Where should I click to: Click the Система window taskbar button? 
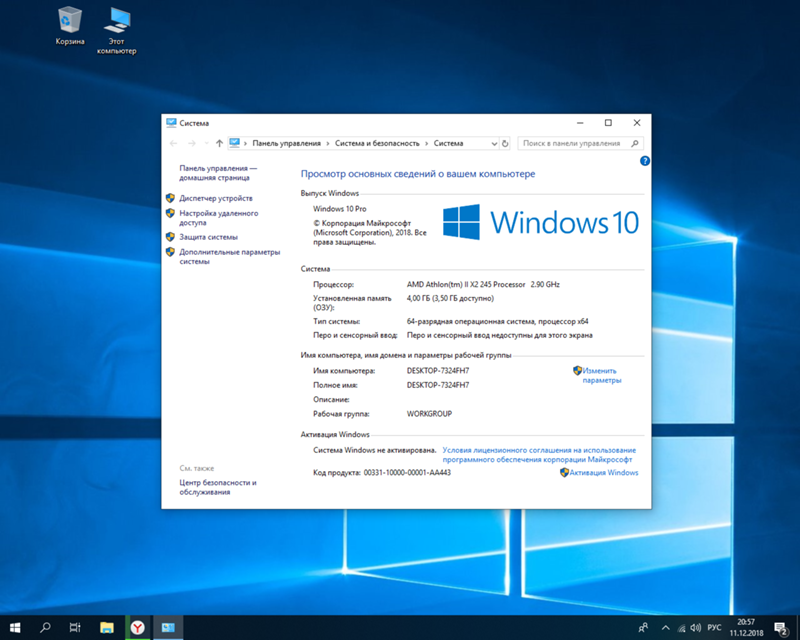coord(168,627)
